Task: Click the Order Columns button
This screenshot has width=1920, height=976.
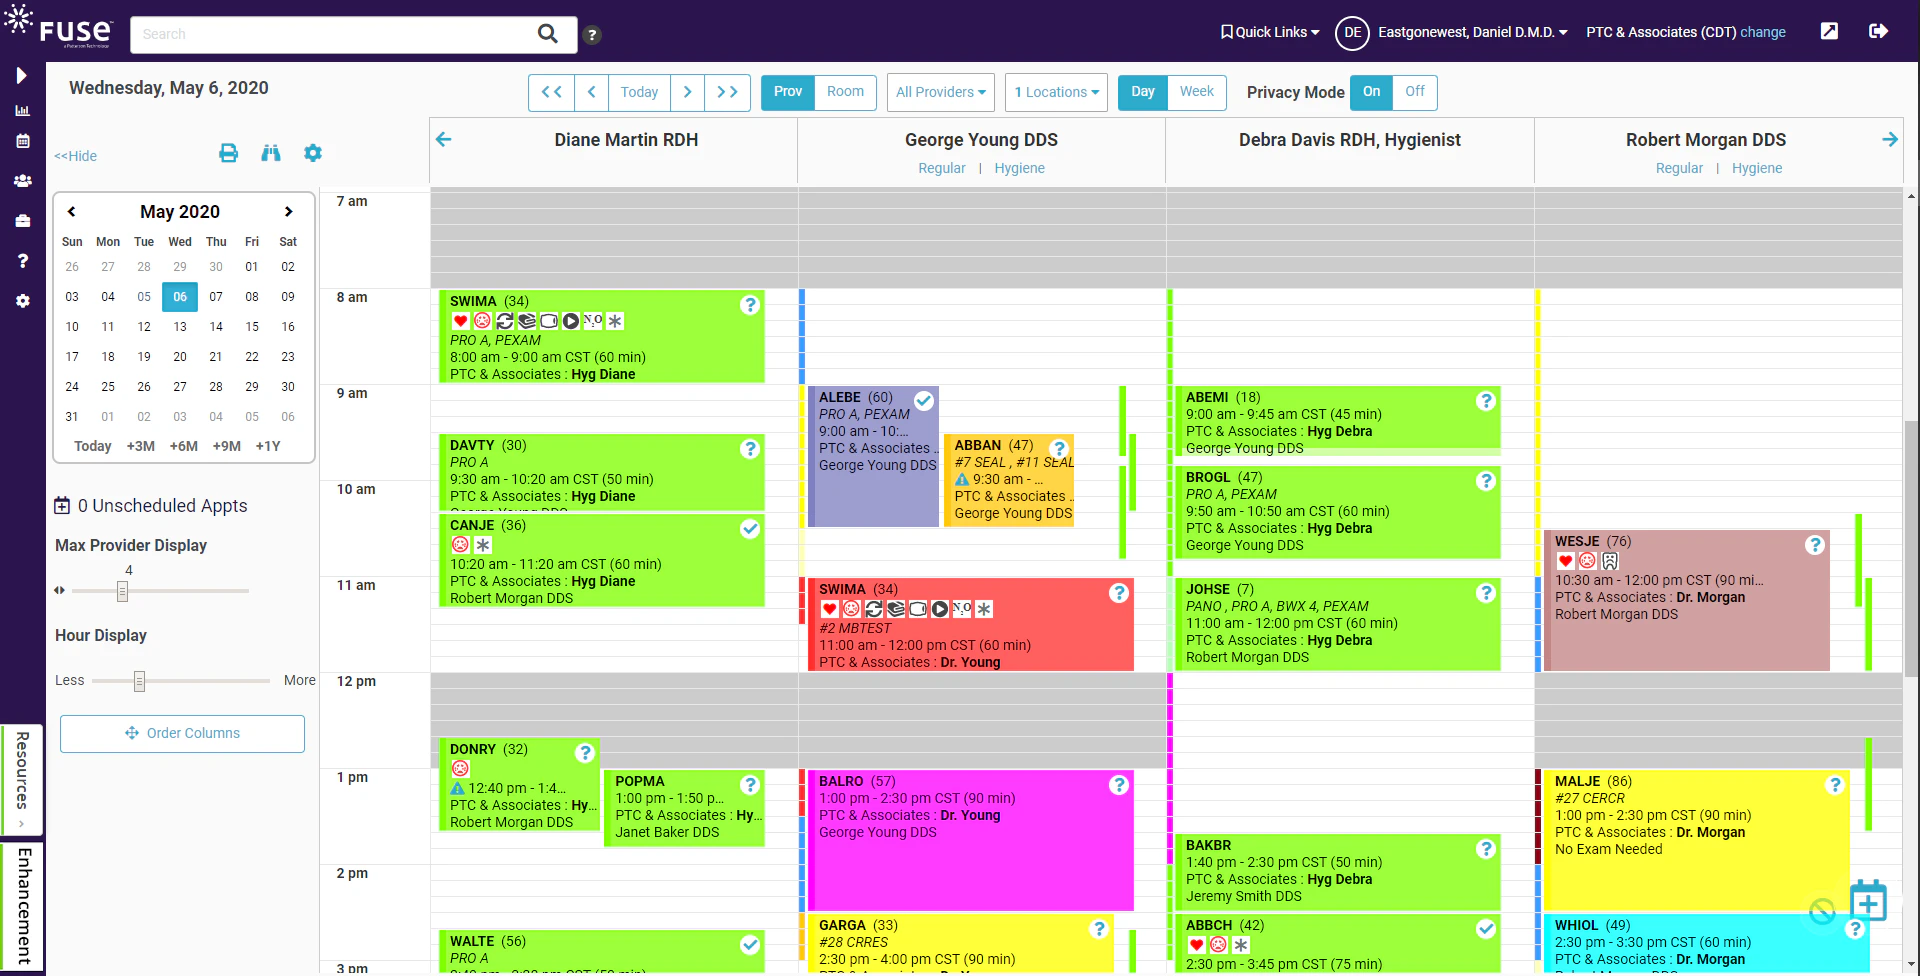Action: pos(182,733)
